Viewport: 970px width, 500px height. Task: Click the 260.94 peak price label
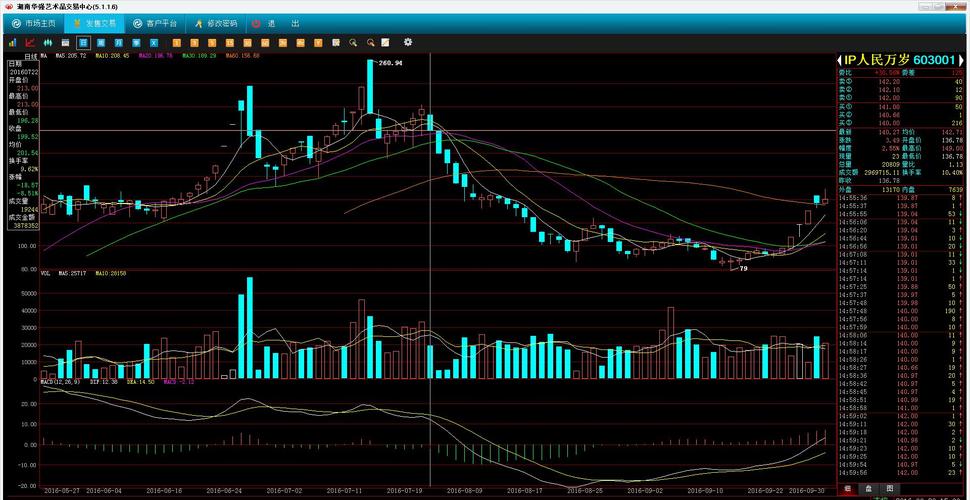click(x=390, y=62)
